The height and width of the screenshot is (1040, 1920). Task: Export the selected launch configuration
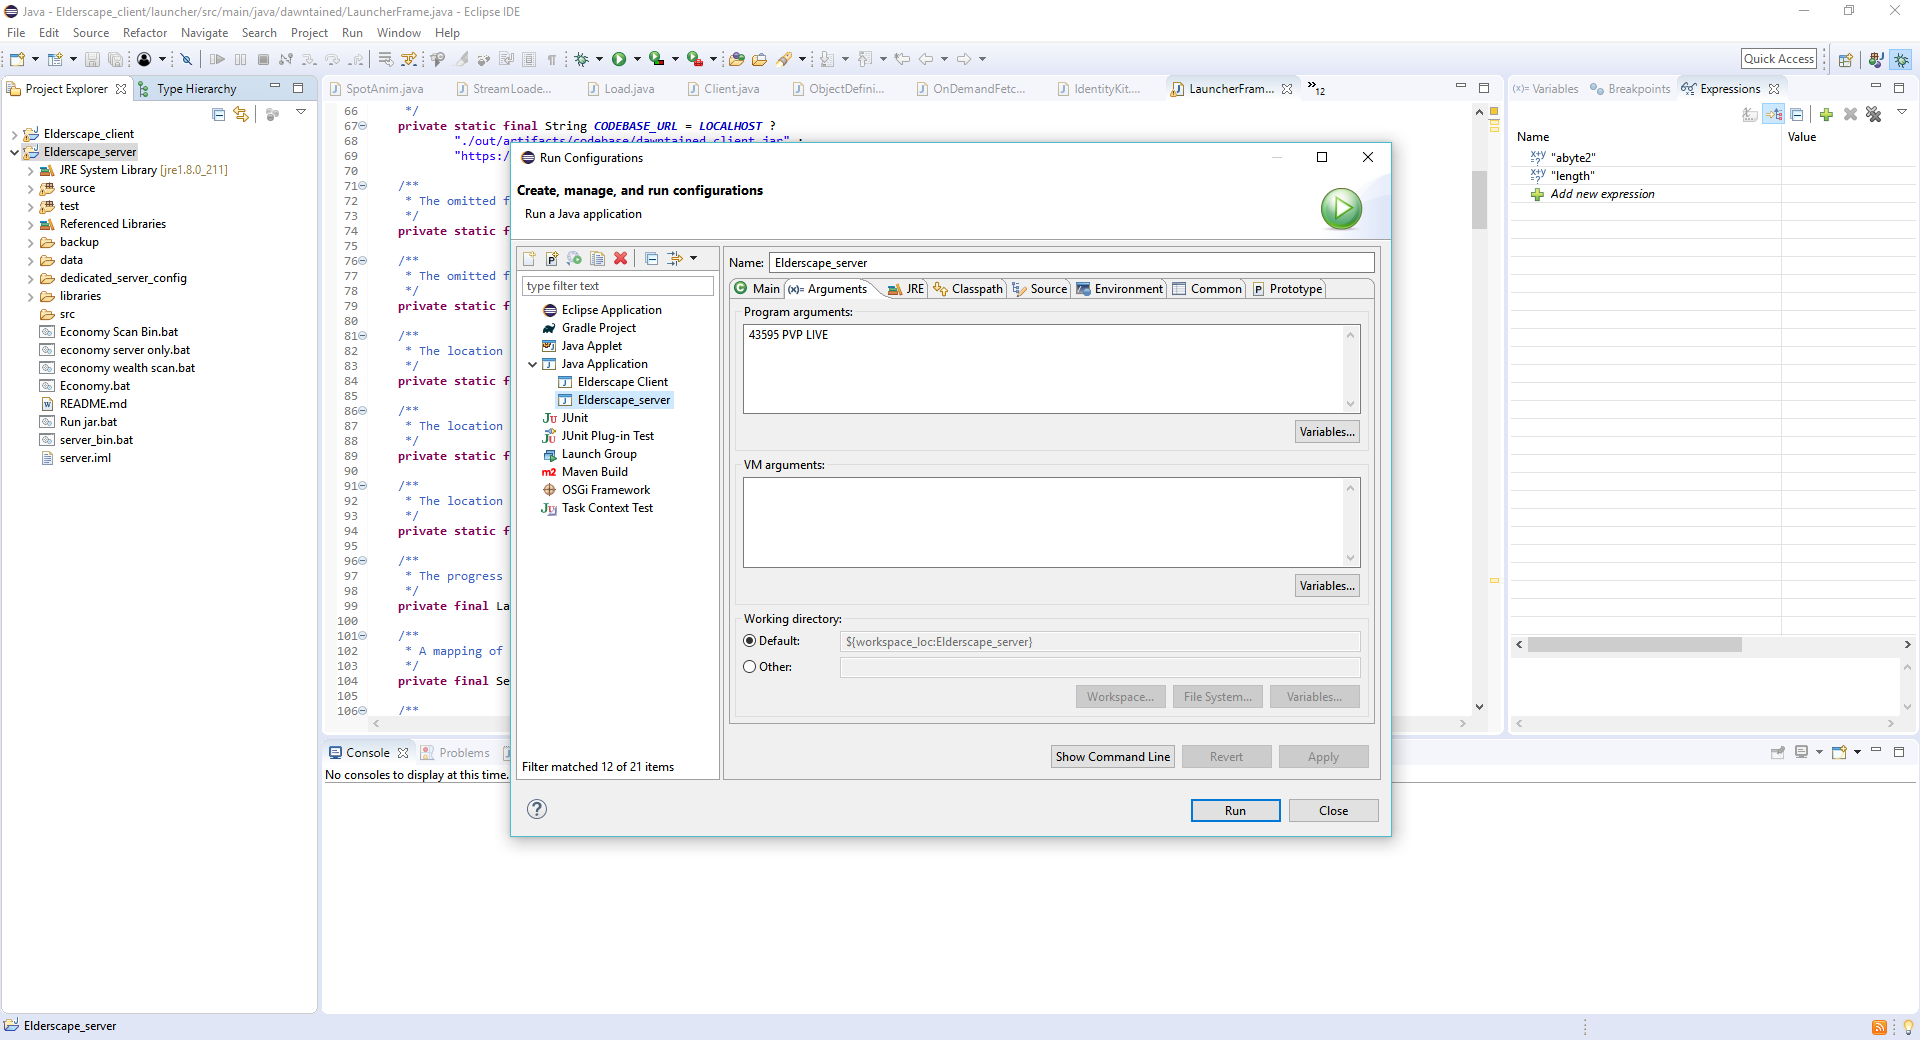click(575, 259)
